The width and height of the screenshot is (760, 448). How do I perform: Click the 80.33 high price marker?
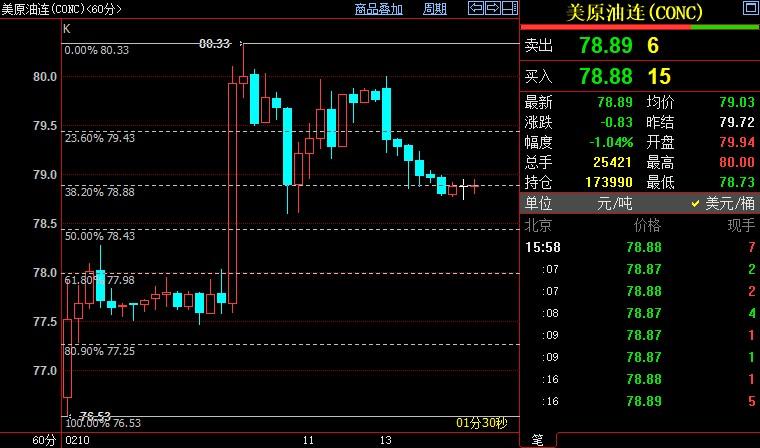[x=215, y=43]
